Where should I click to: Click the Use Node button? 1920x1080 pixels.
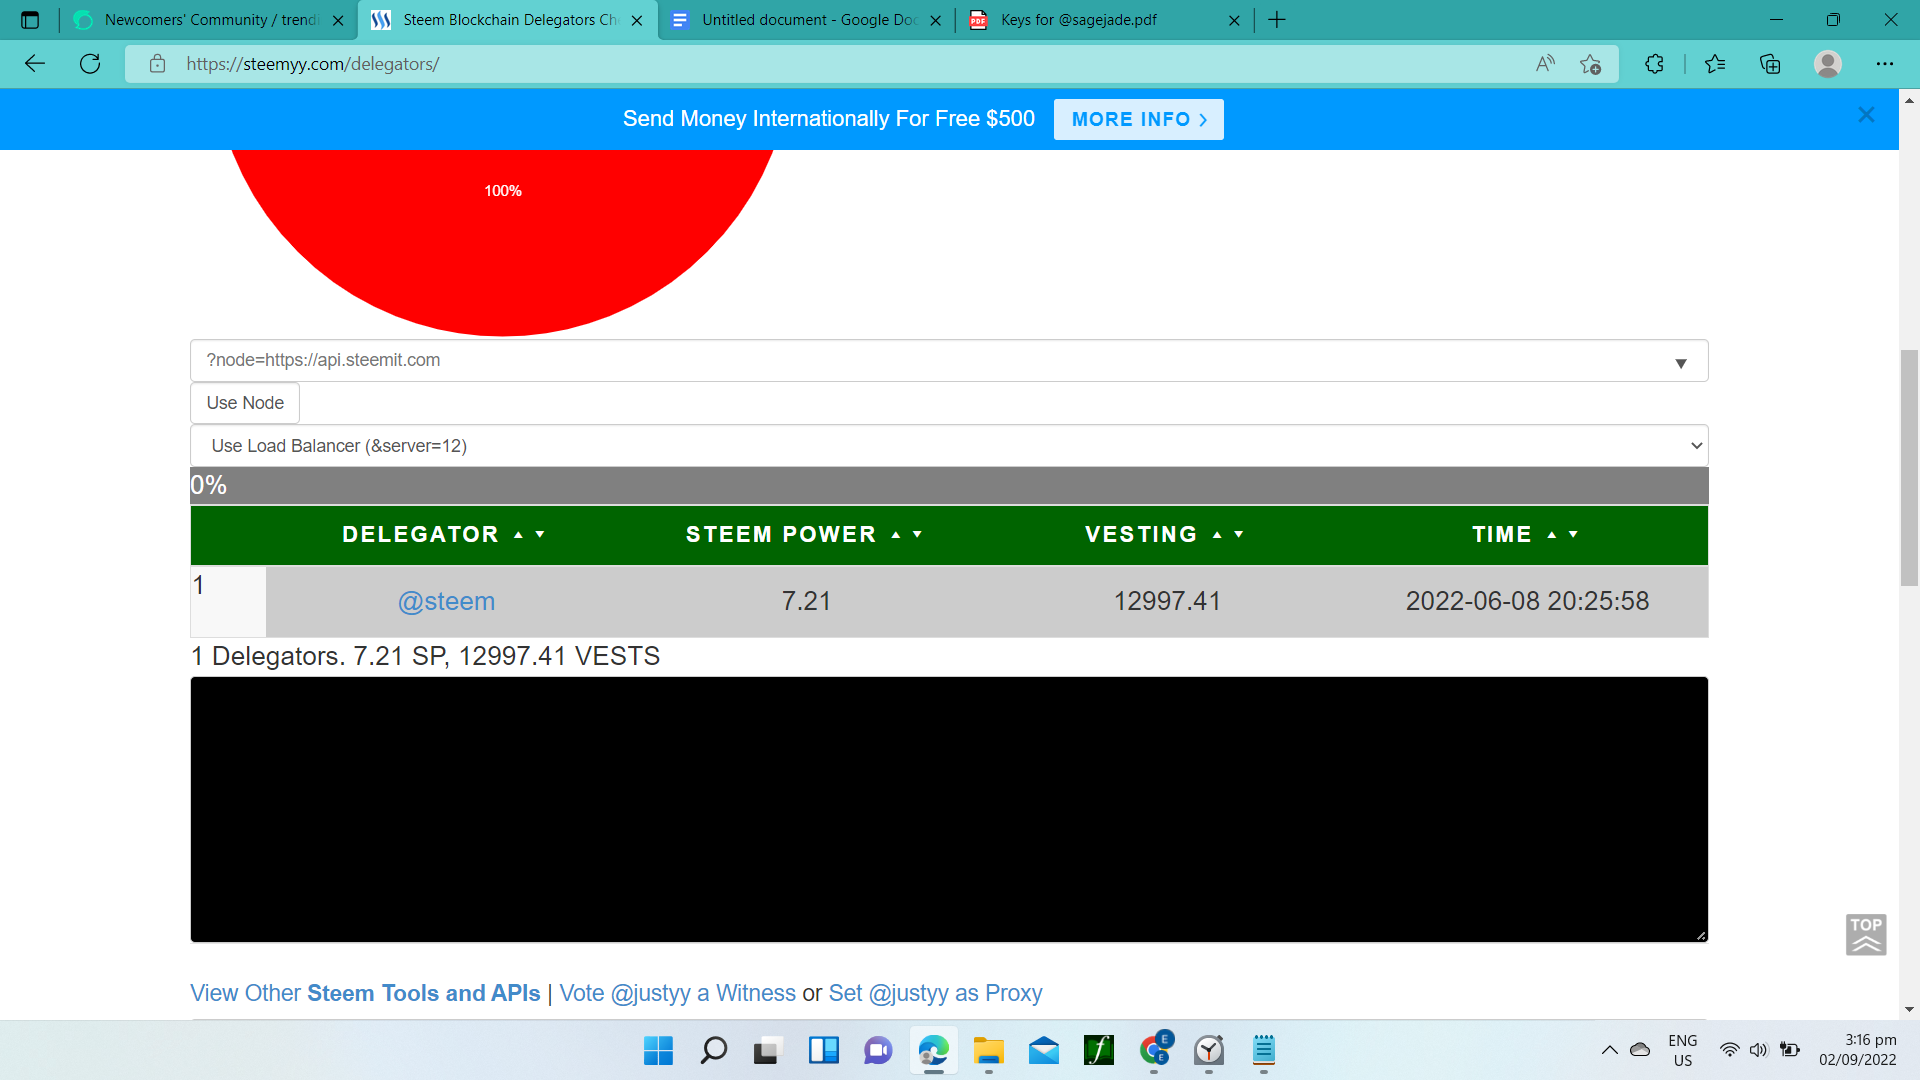[245, 403]
